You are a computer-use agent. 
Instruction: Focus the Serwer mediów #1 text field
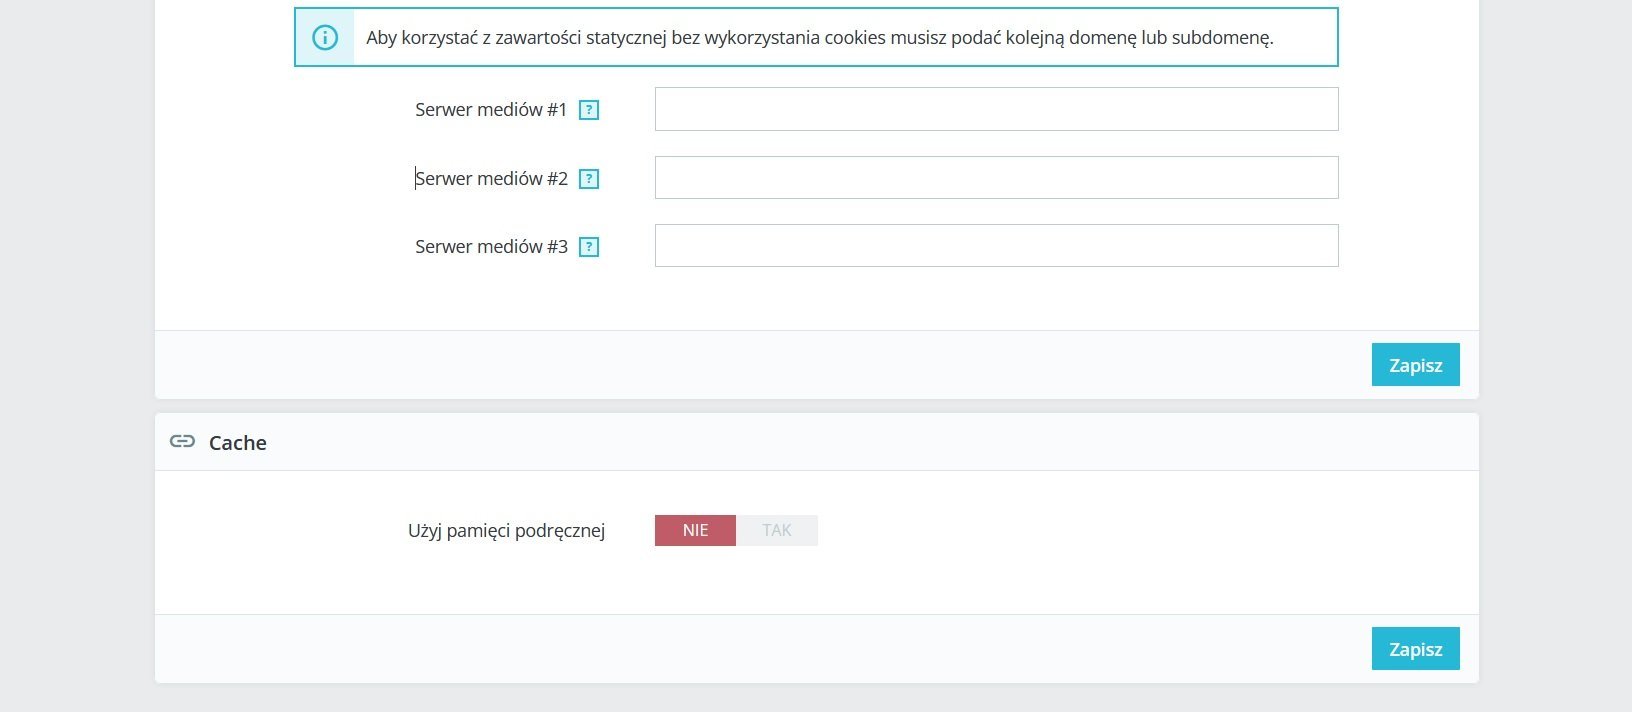click(x=996, y=109)
